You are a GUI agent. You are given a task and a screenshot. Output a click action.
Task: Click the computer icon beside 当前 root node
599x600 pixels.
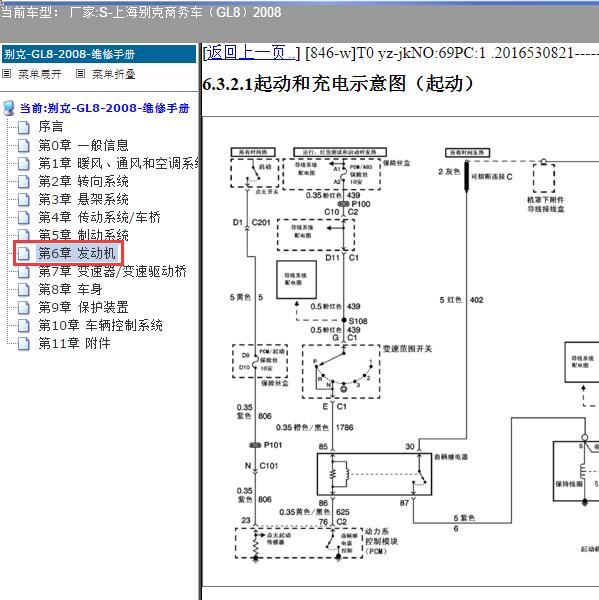(9, 108)
